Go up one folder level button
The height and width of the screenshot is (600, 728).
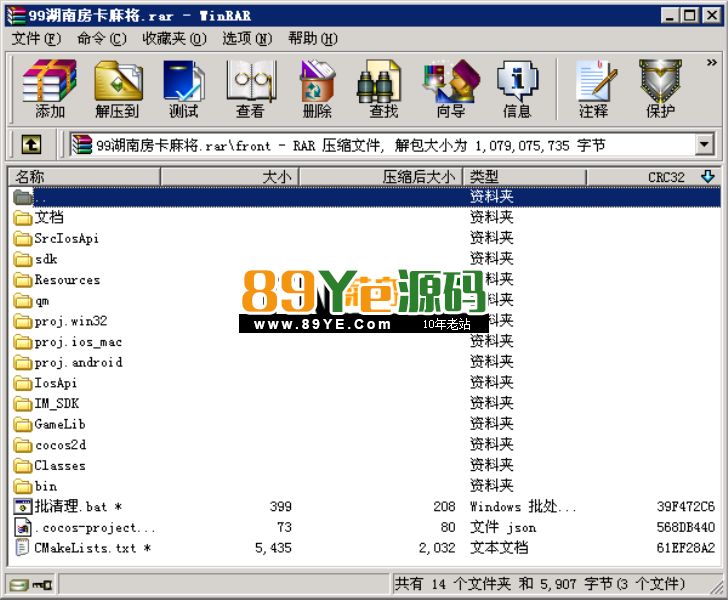[31, 144]
